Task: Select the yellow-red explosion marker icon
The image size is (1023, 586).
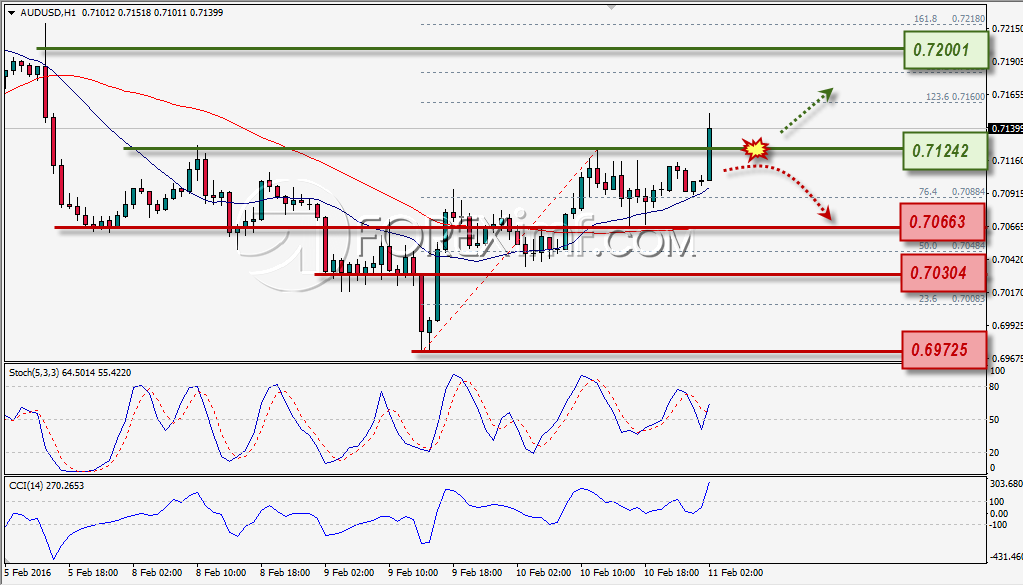Action: coord(755,149)
